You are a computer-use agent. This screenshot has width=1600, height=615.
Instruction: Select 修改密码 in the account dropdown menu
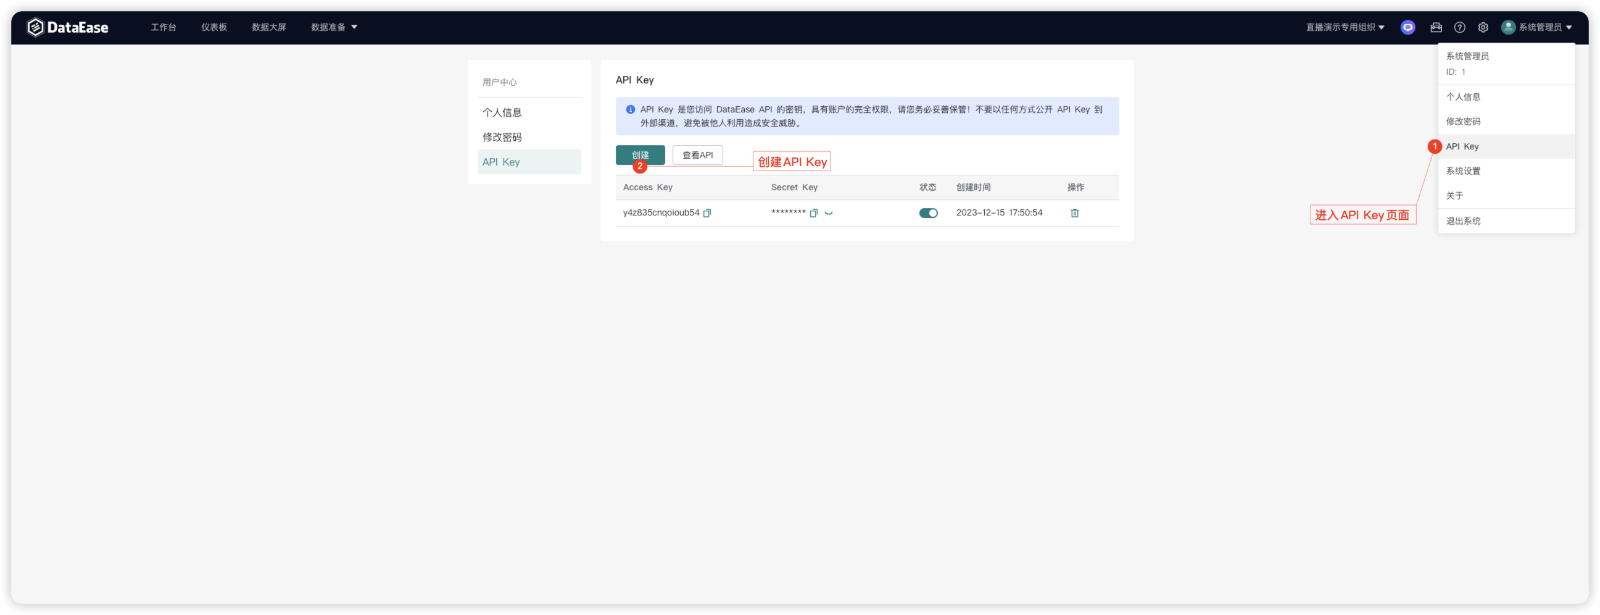pyautogui.click(x=1506, y=122)
